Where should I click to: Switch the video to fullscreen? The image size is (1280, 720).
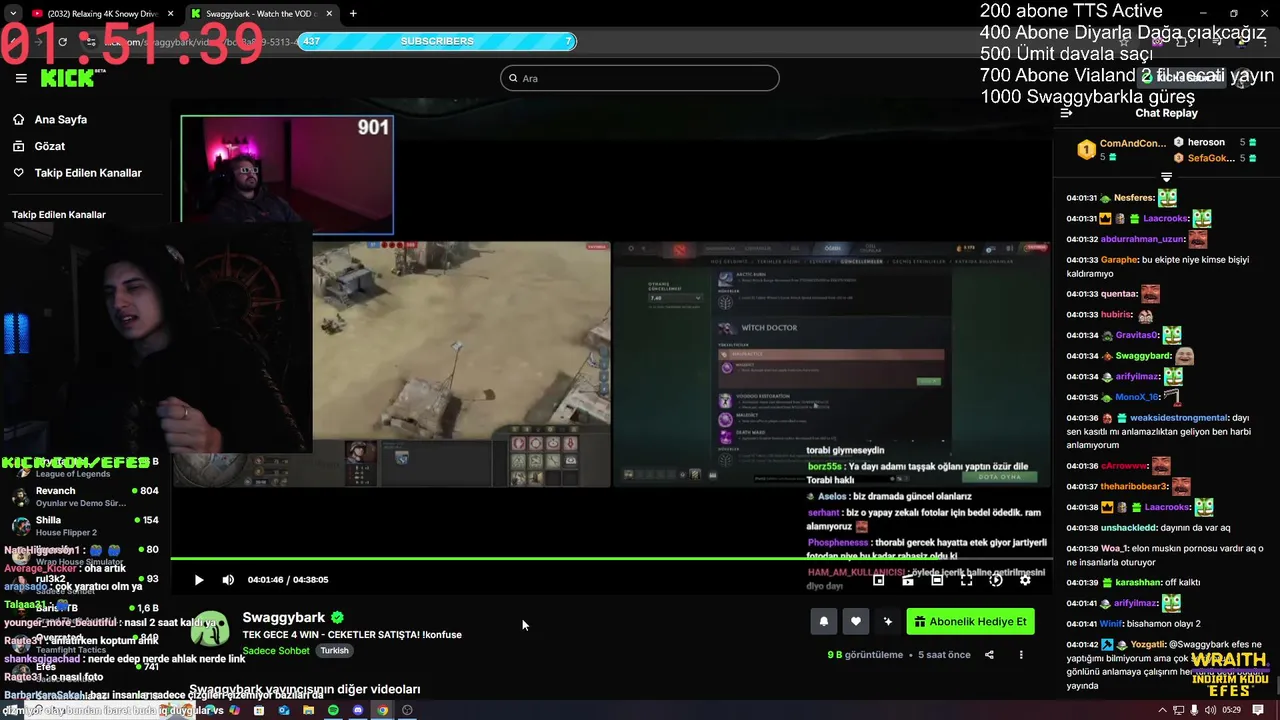pos(966,580)
